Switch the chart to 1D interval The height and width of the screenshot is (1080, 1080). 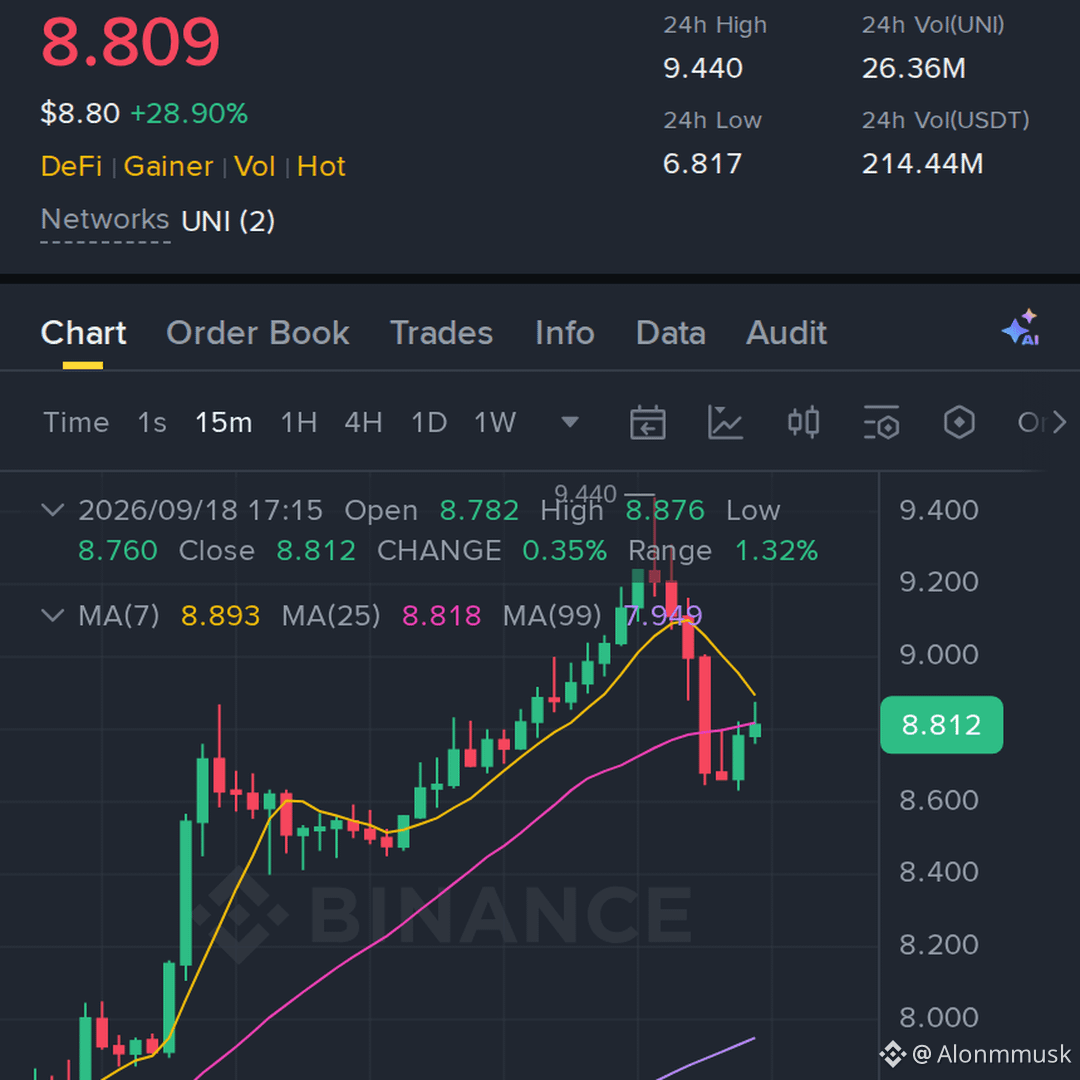[429, 422]
